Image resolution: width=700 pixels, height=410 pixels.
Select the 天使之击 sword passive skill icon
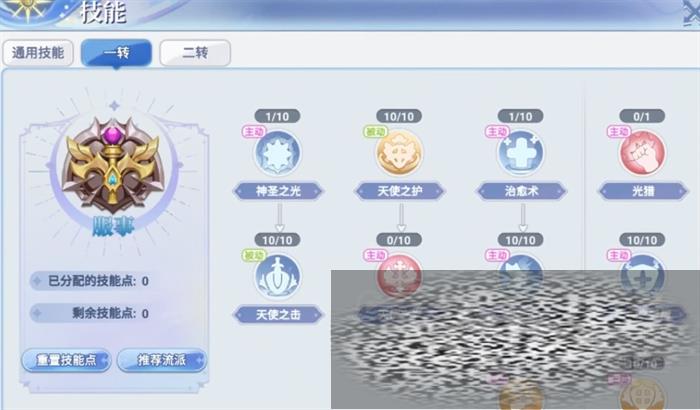(x=278, y=276)
